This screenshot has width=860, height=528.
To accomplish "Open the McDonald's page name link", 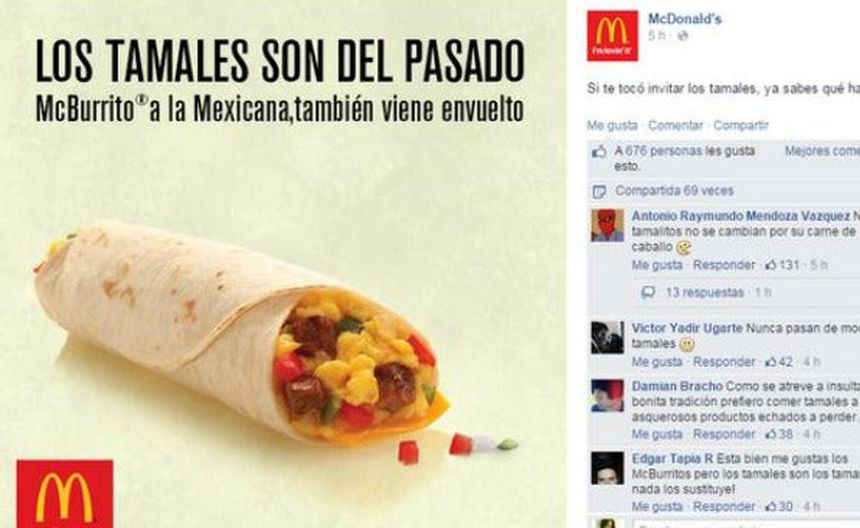I will click(x=684, y=19).
